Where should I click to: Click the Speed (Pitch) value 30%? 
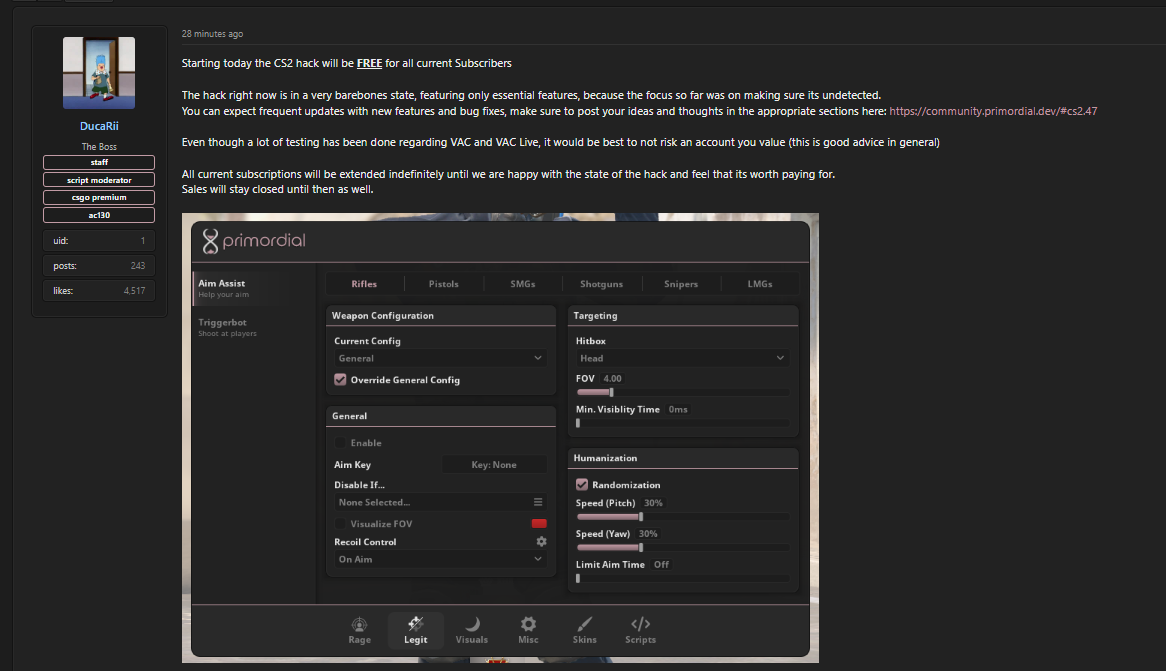(x=653, y=503)
